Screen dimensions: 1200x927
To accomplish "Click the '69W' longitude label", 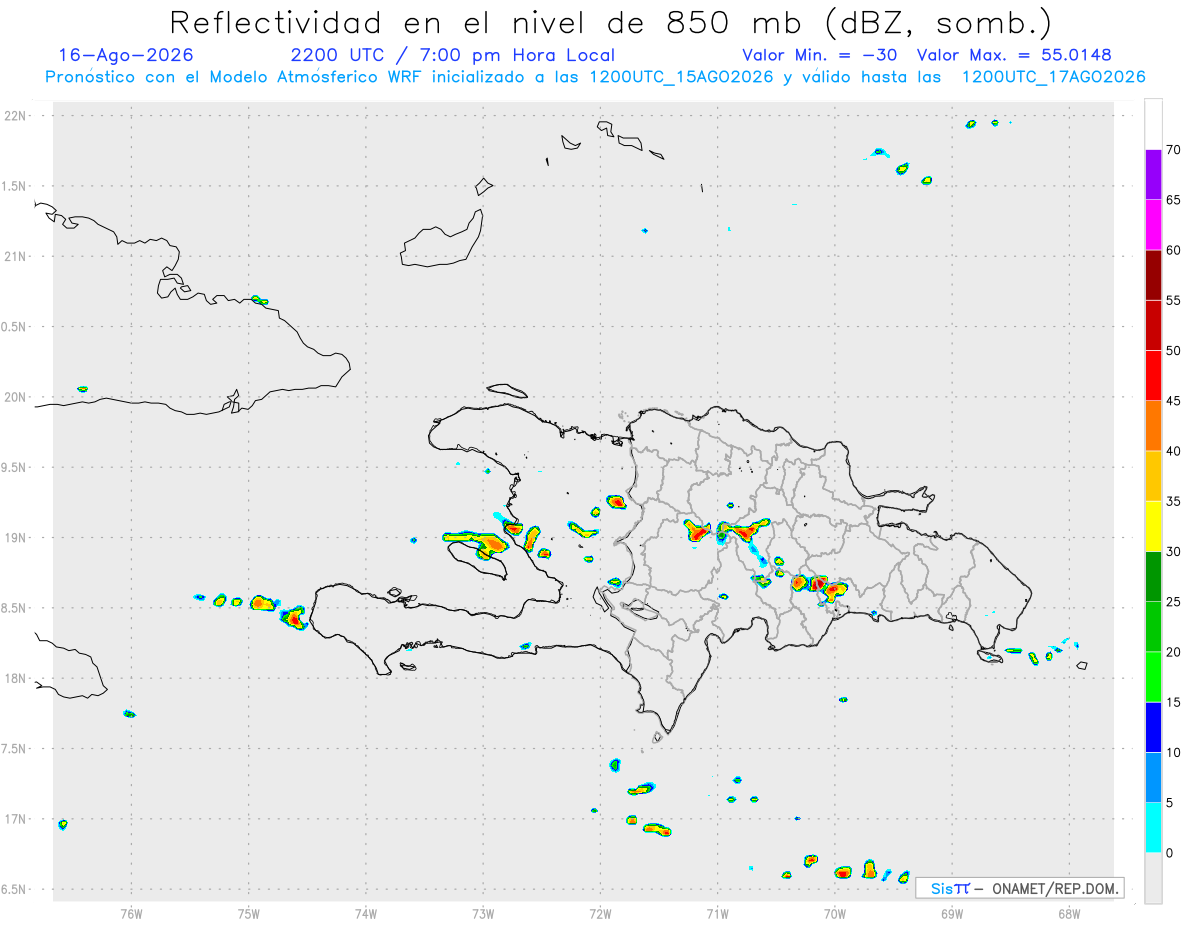I will (x=952, y=913).
